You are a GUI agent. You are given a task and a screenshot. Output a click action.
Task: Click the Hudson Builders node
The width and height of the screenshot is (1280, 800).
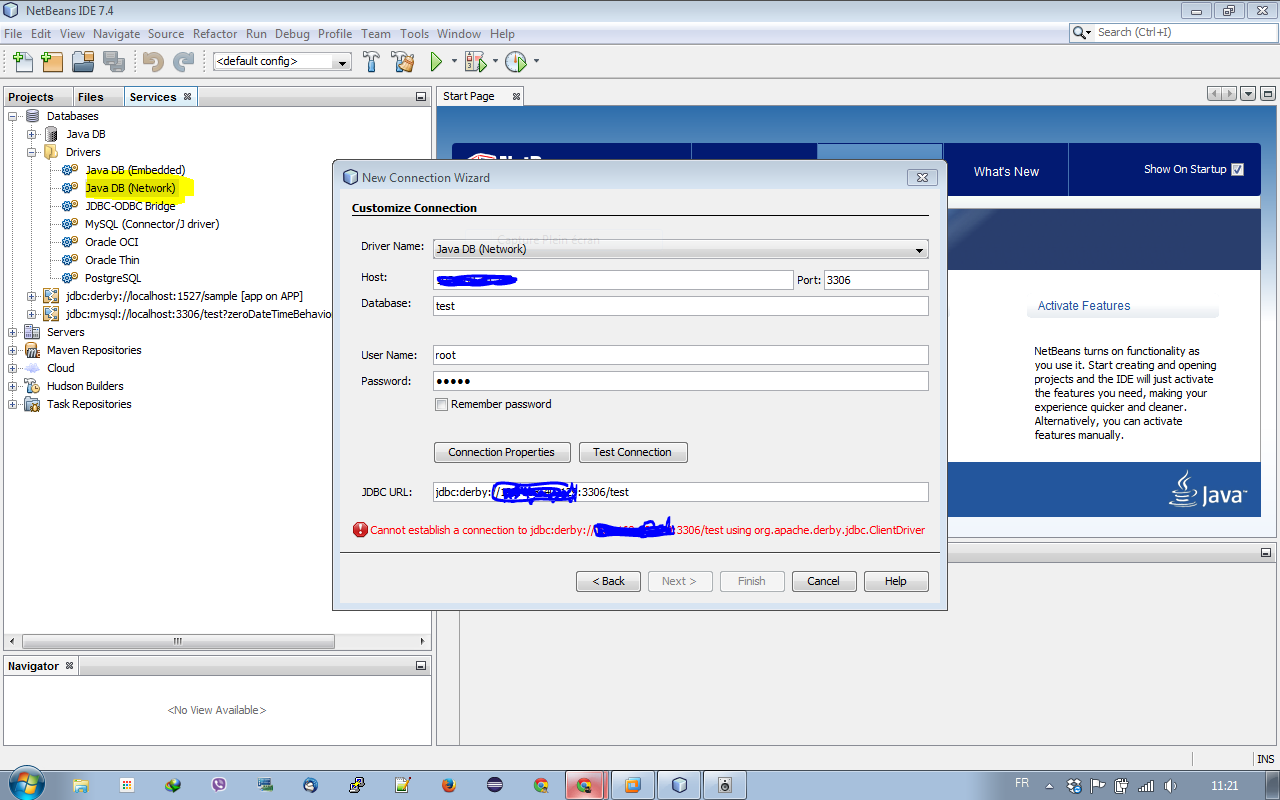[x=85, y=386]
